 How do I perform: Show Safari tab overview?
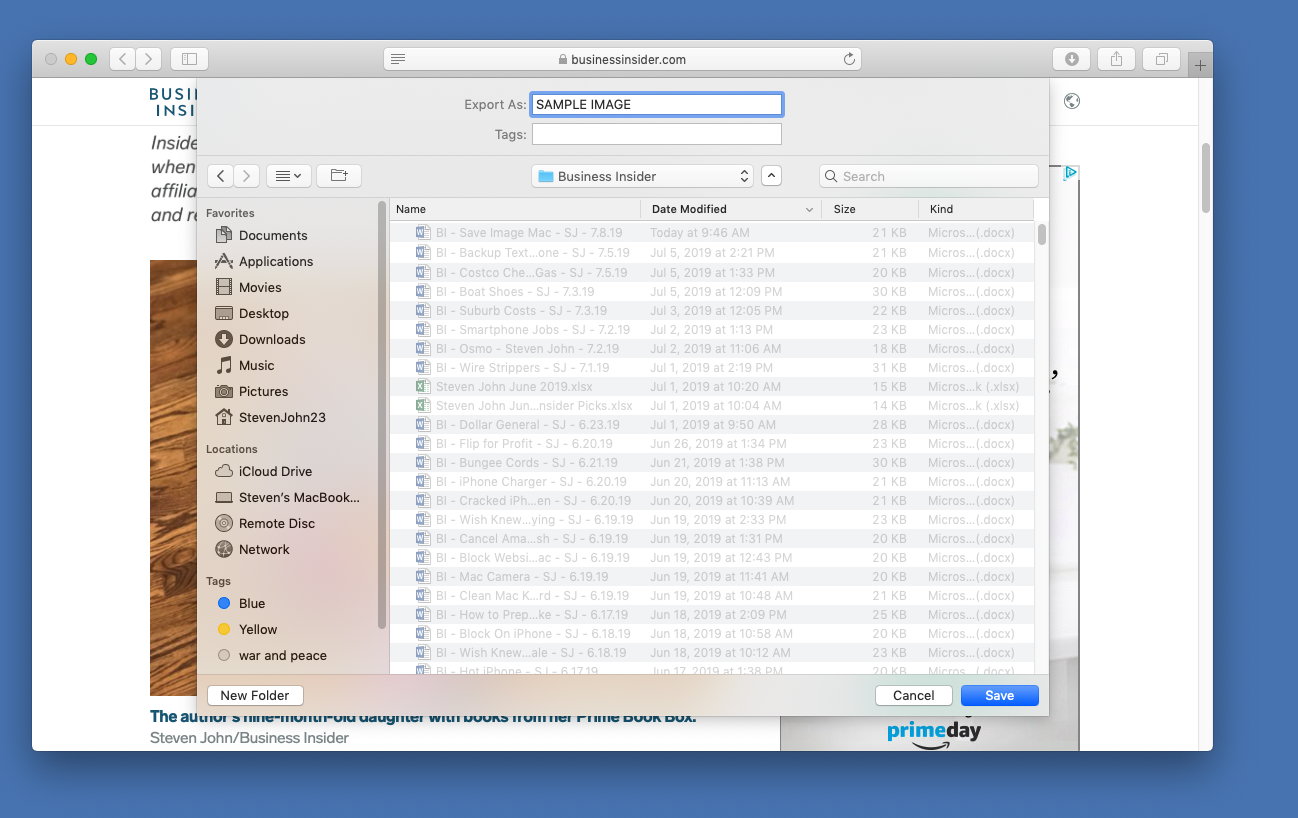pos(1161,59)
